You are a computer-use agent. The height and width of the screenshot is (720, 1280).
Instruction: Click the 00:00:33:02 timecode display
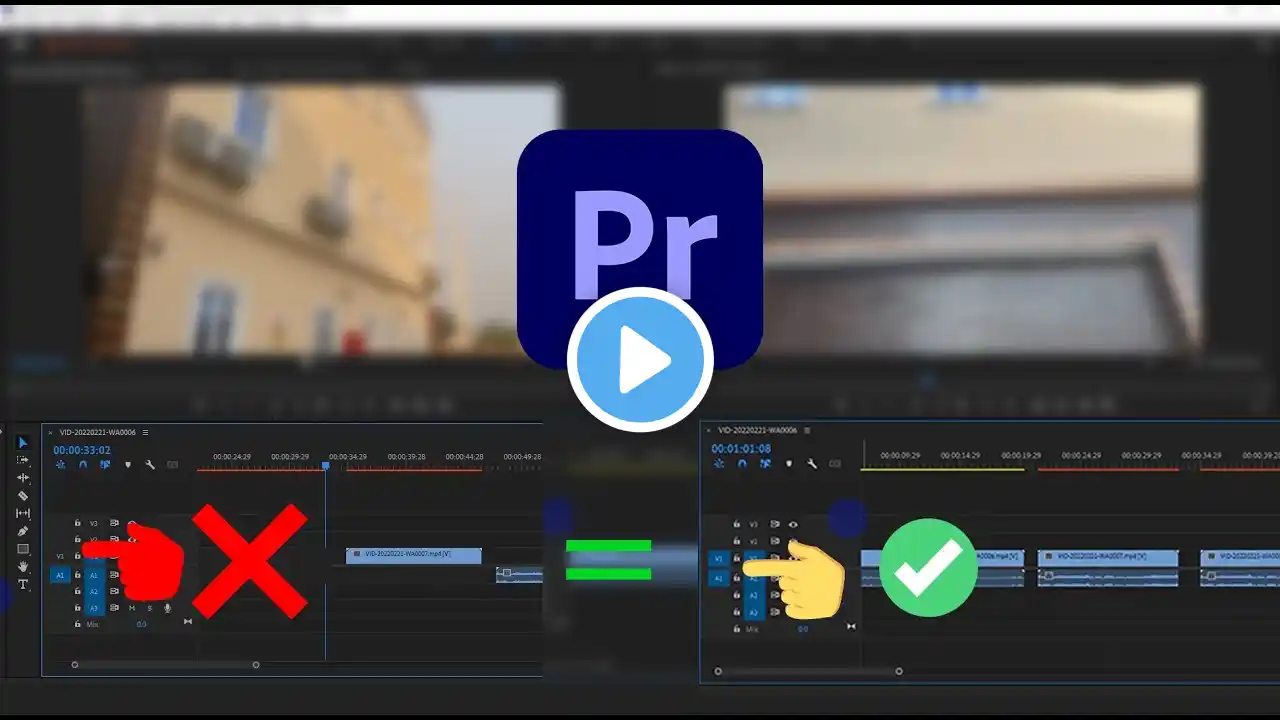tap(82, 450)
